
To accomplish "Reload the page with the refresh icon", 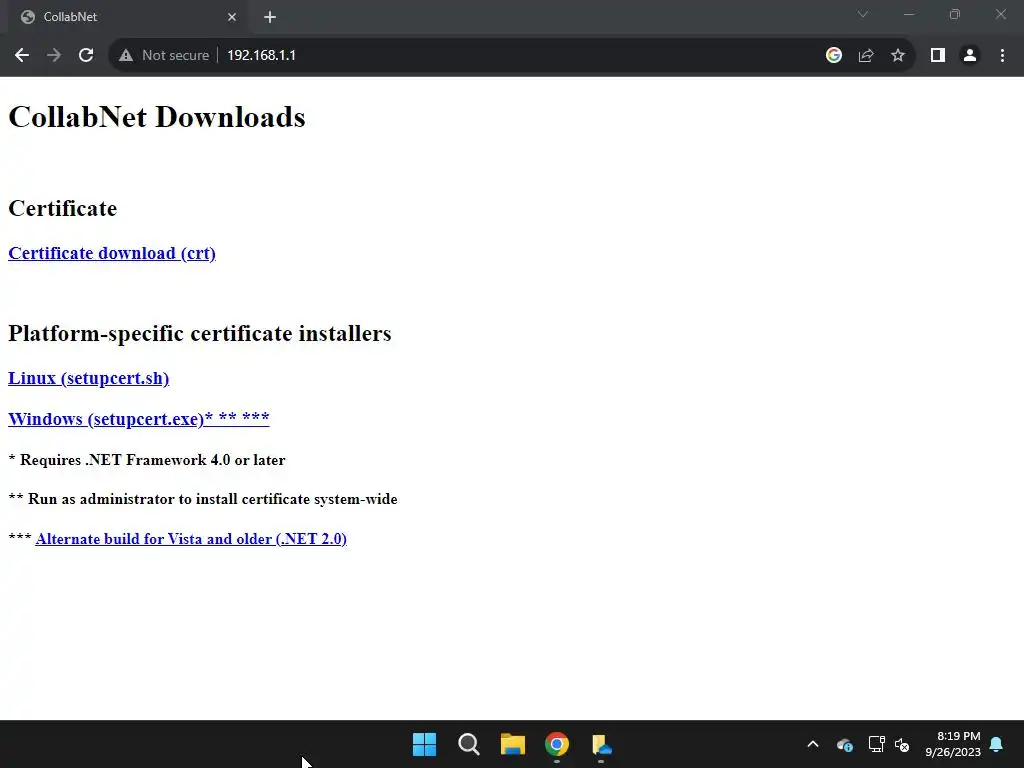I will pos(86,56).
